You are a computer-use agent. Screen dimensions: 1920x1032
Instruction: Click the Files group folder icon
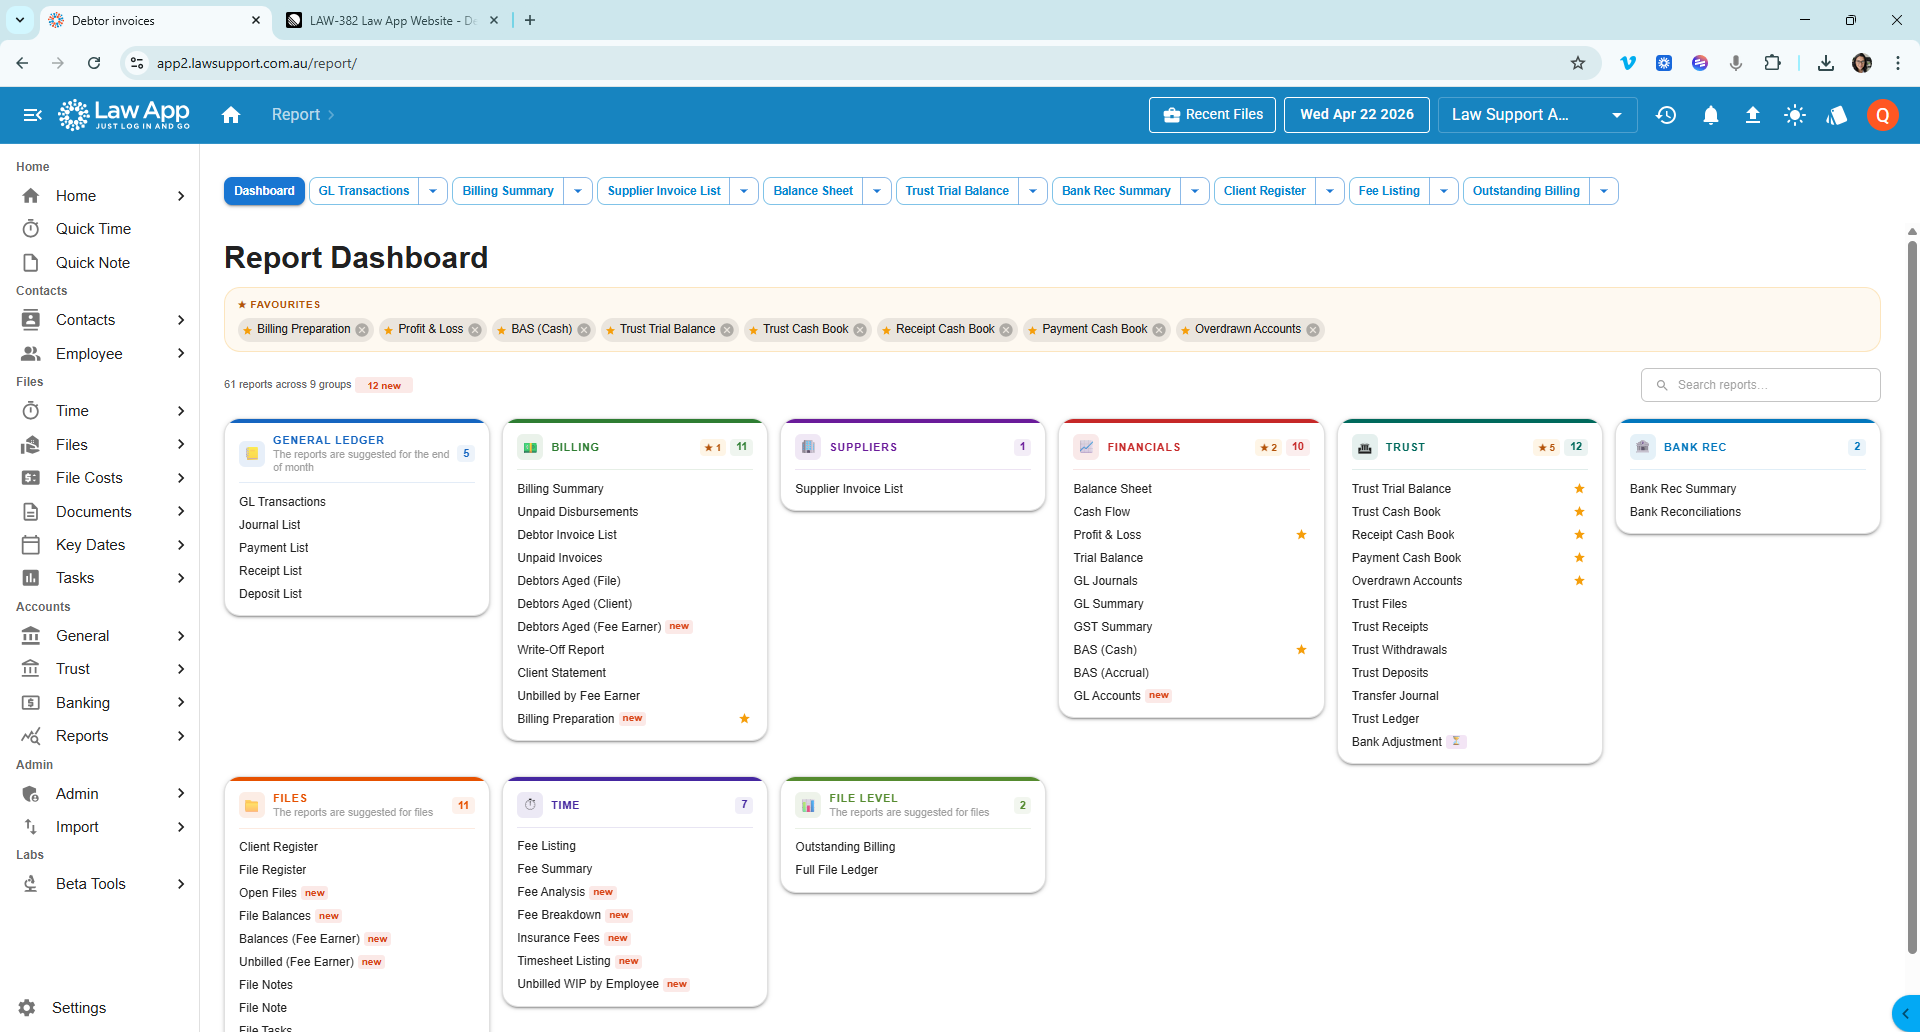252,805
